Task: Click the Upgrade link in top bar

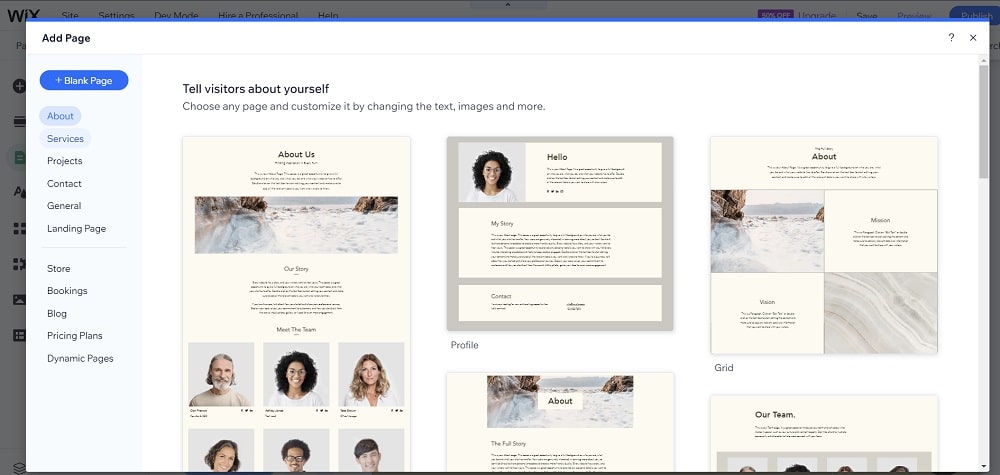Action: [x=817, y=15]
